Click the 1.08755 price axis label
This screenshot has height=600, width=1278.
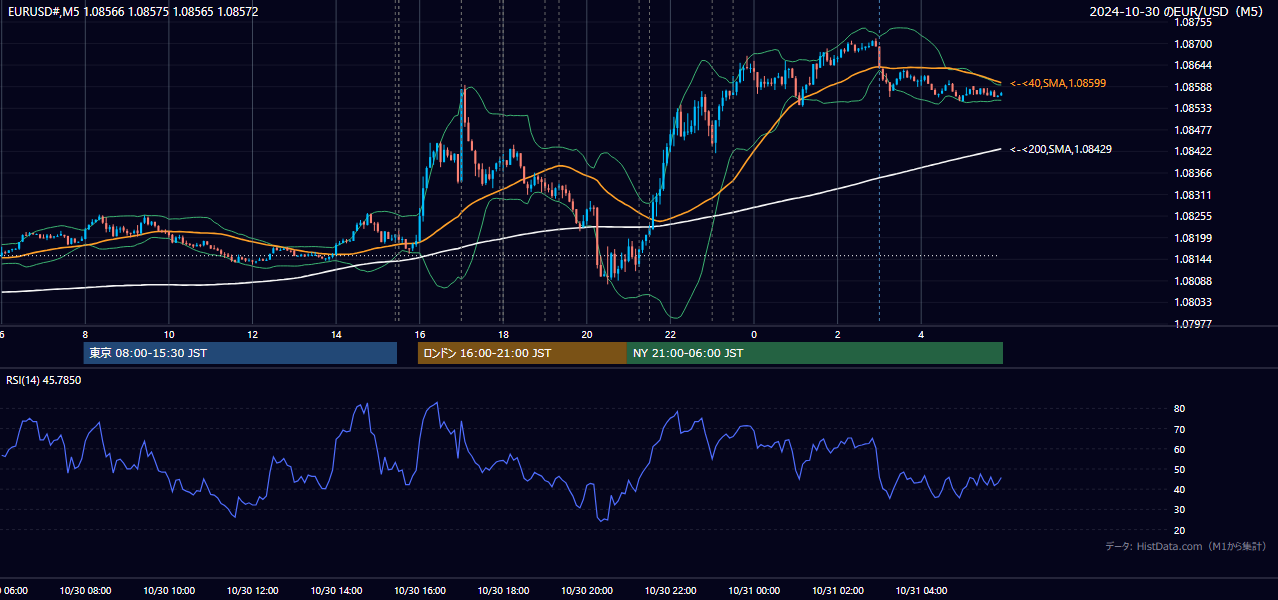tap(1194, 22)
